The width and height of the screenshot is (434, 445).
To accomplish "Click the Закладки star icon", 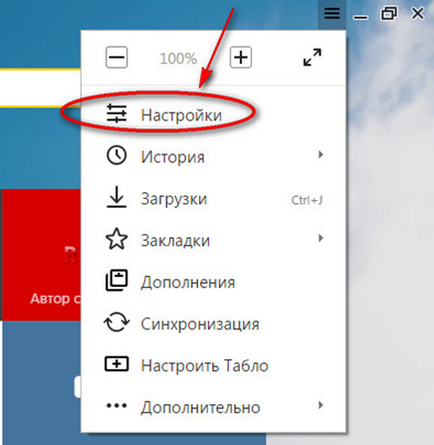I will pos(116,239).
